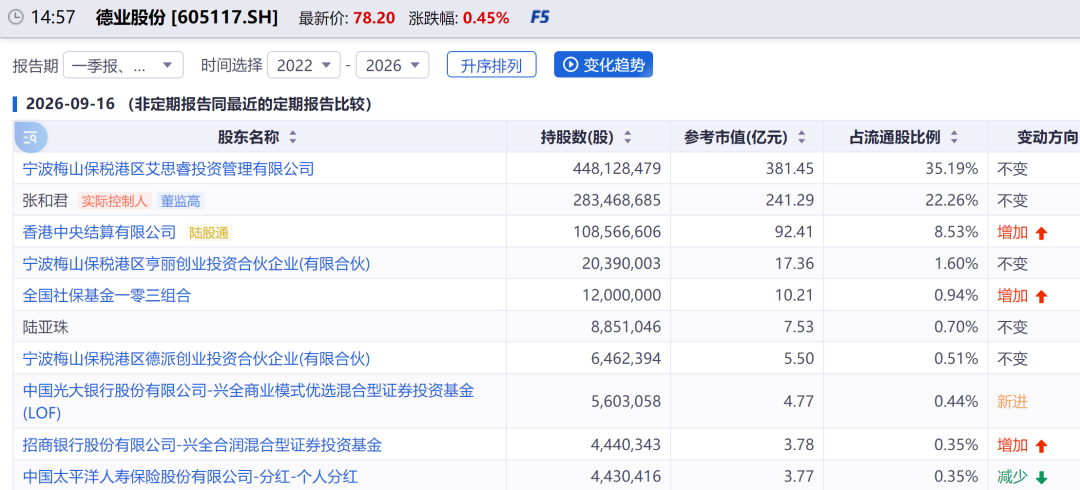Sort by 参考市值(亿元) column arrows
This screenshot has height=490, width=1080.
[801, 137]
